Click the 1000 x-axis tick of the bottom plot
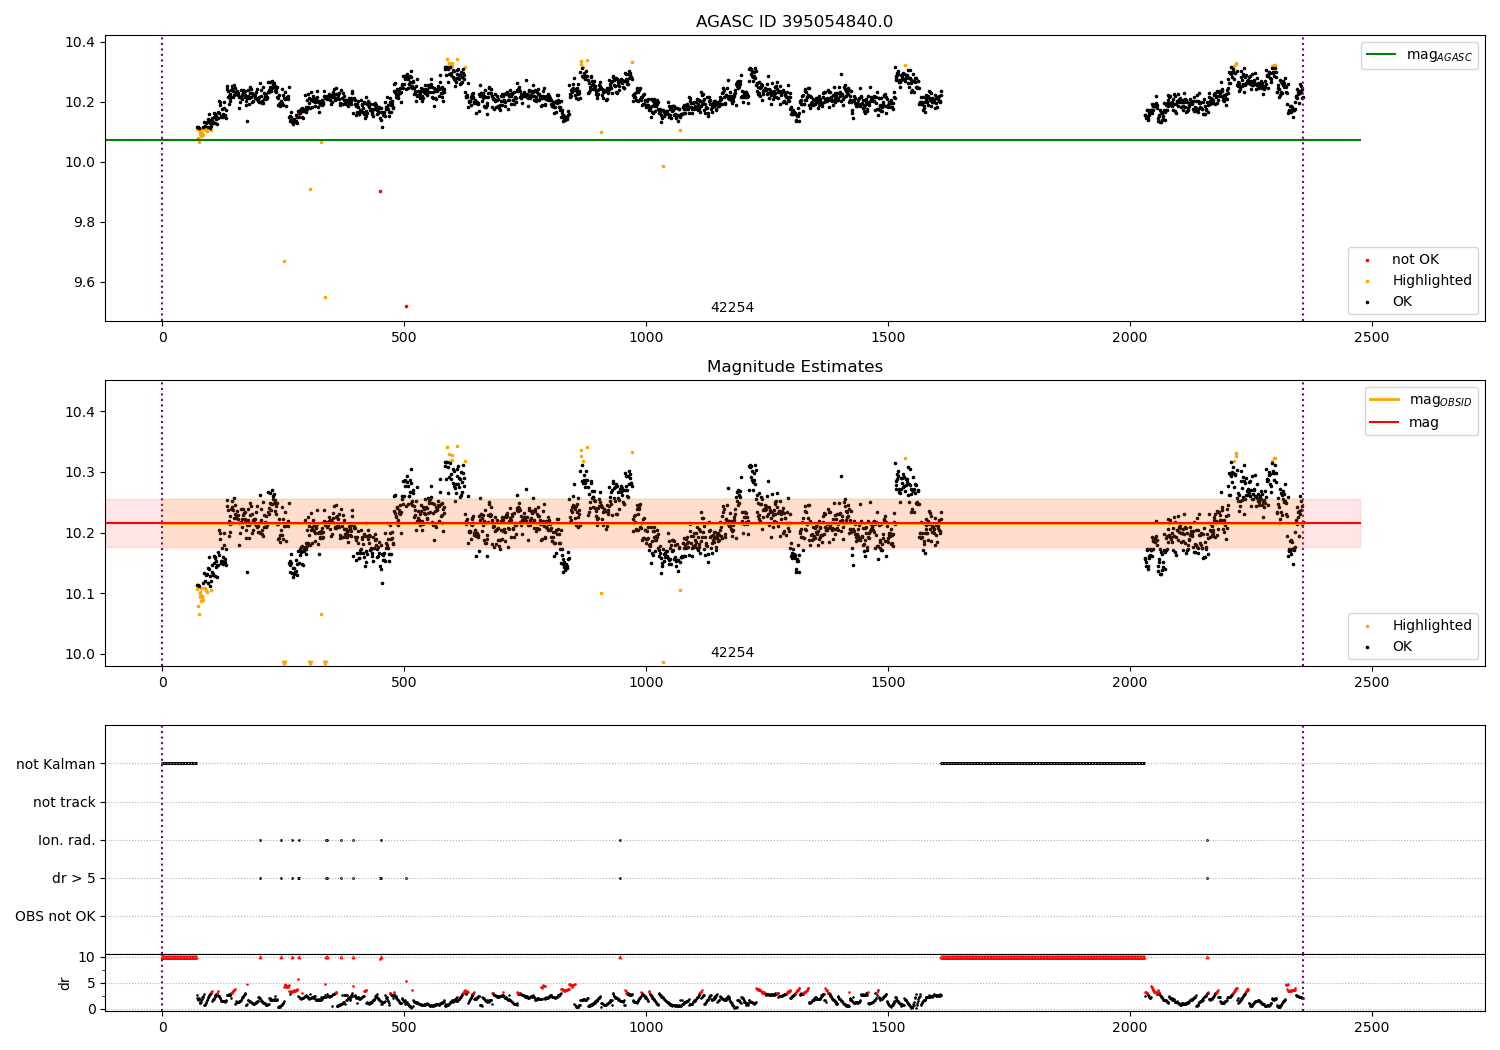 point(646,1028)
